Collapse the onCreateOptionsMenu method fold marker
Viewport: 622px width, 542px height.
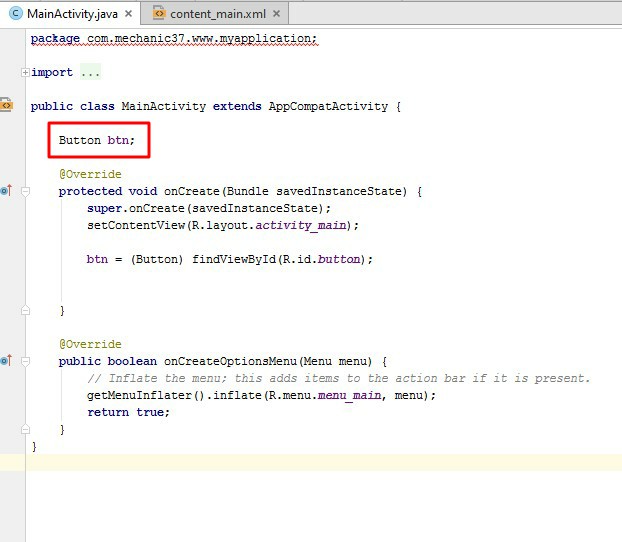(25, 361)
